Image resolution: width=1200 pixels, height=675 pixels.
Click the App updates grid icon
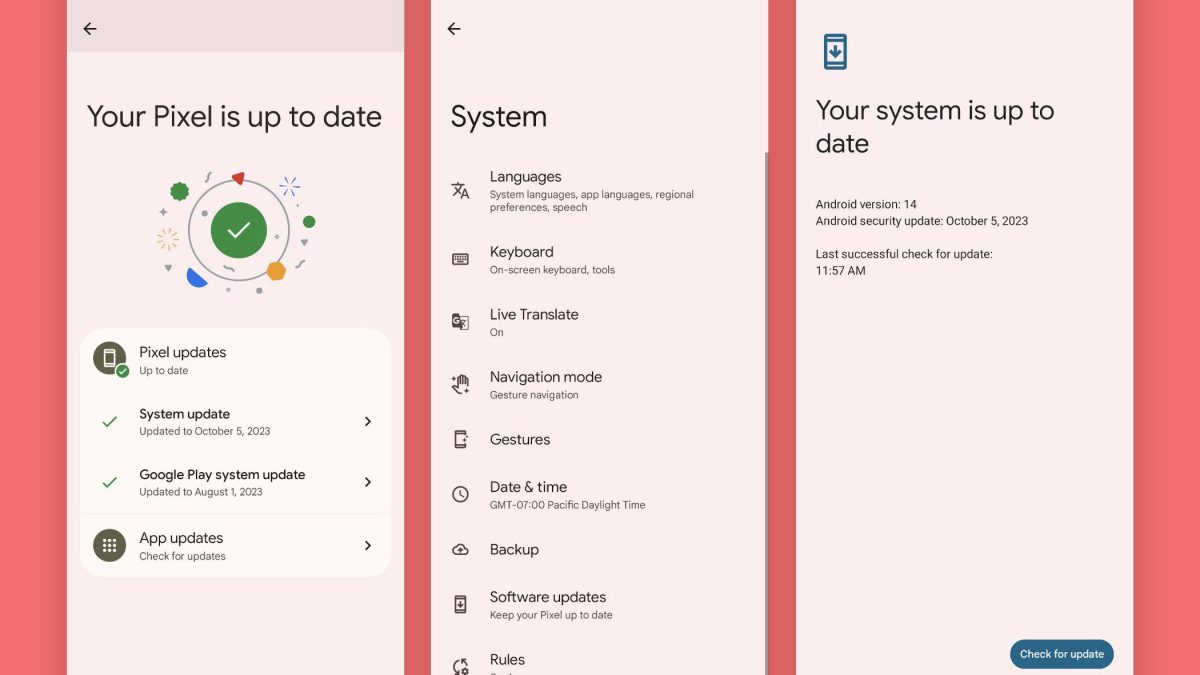pos(110,545)
